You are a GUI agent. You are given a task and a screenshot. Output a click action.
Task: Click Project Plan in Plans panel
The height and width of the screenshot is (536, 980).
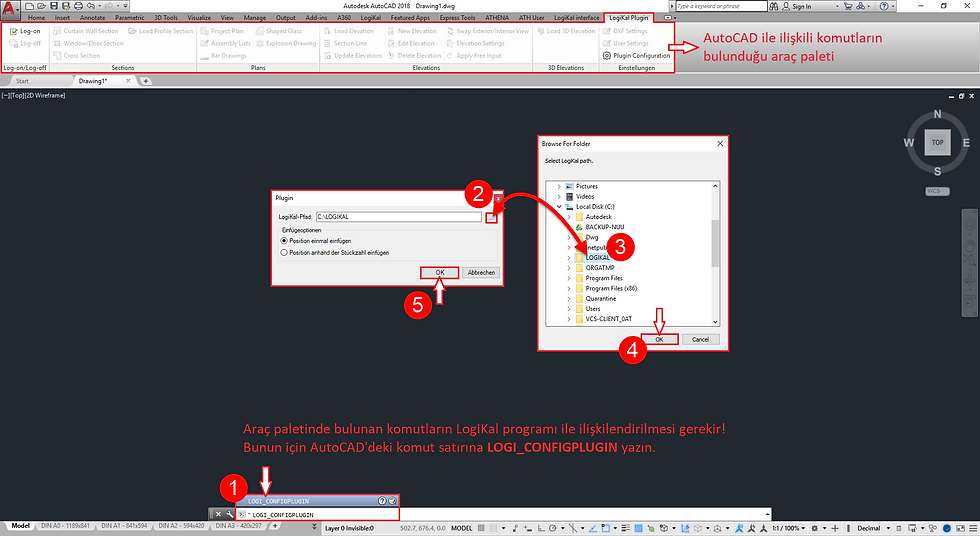pyautogui.click(x=222, y=31)
